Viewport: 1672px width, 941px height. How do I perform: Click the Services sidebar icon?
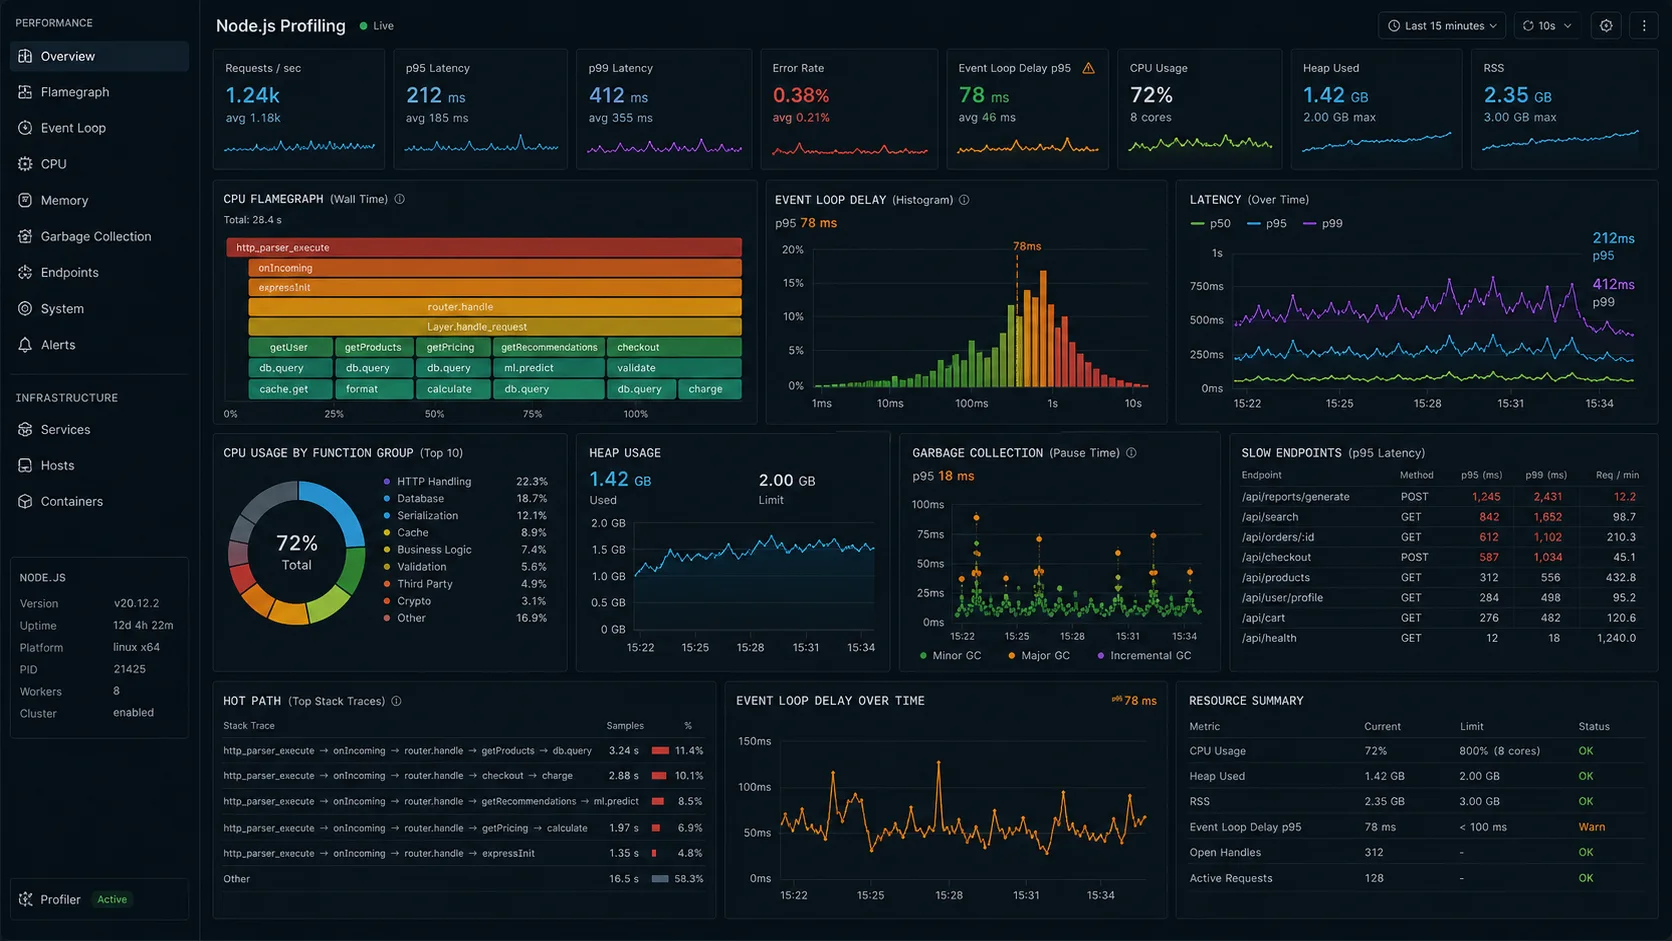coord(25,429)
